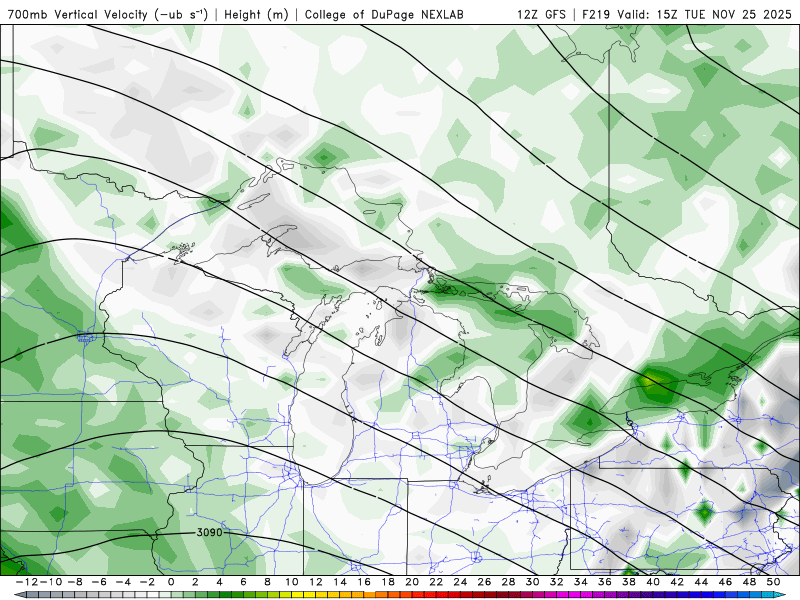Click the '50' color scale label
Viewport: 800px width, 600px height.
(x=774, y=582)
